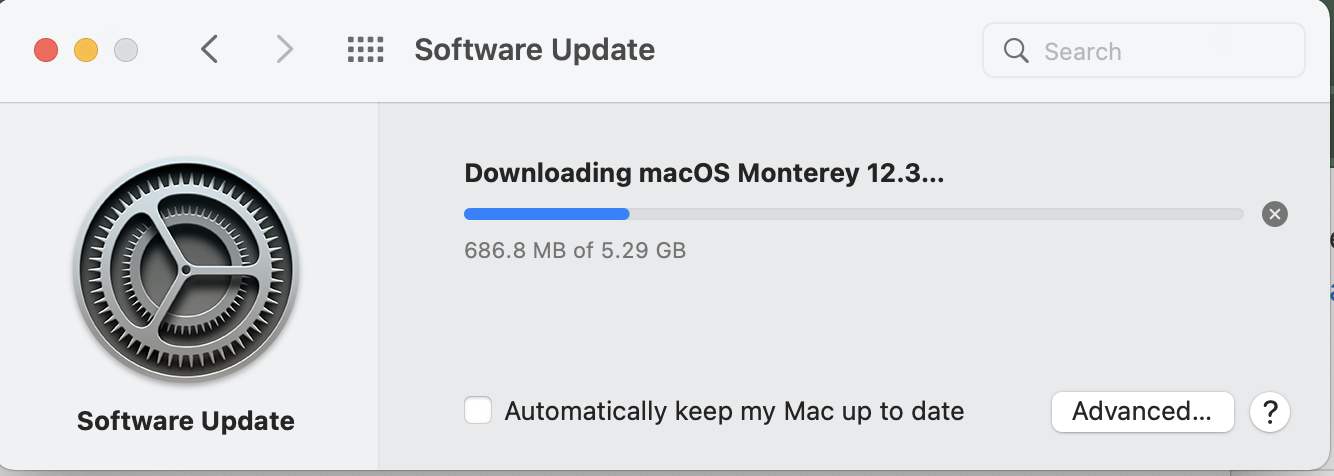The image size is (1334, 476).
Task: Click the gray unfilled part of the progress bar
Action: coord(936,214)
